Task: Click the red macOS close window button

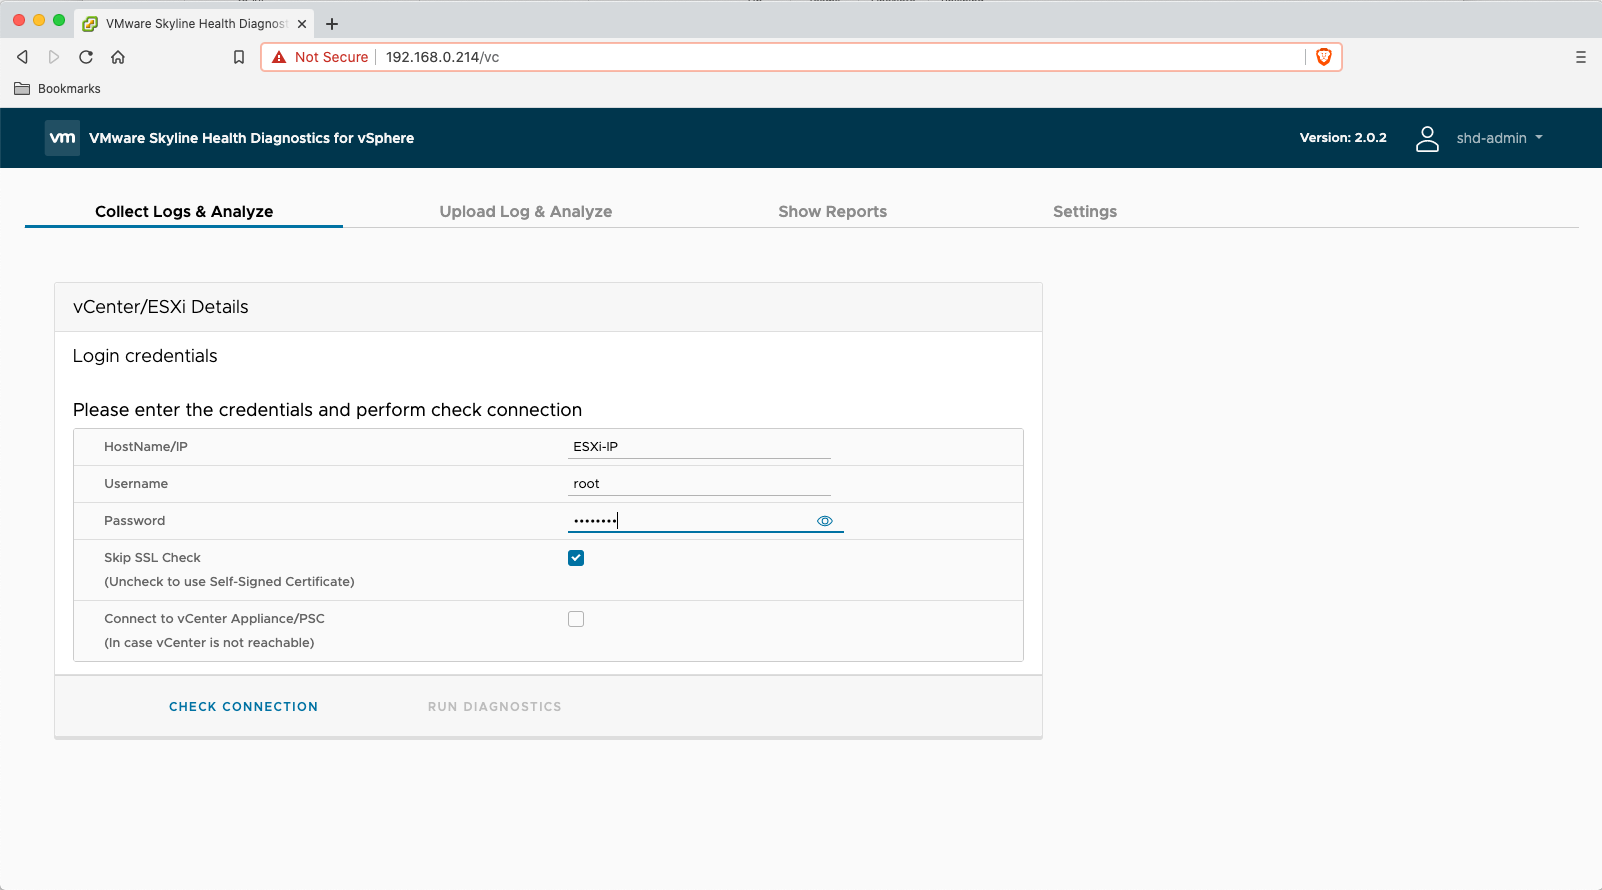Action: 19,20
